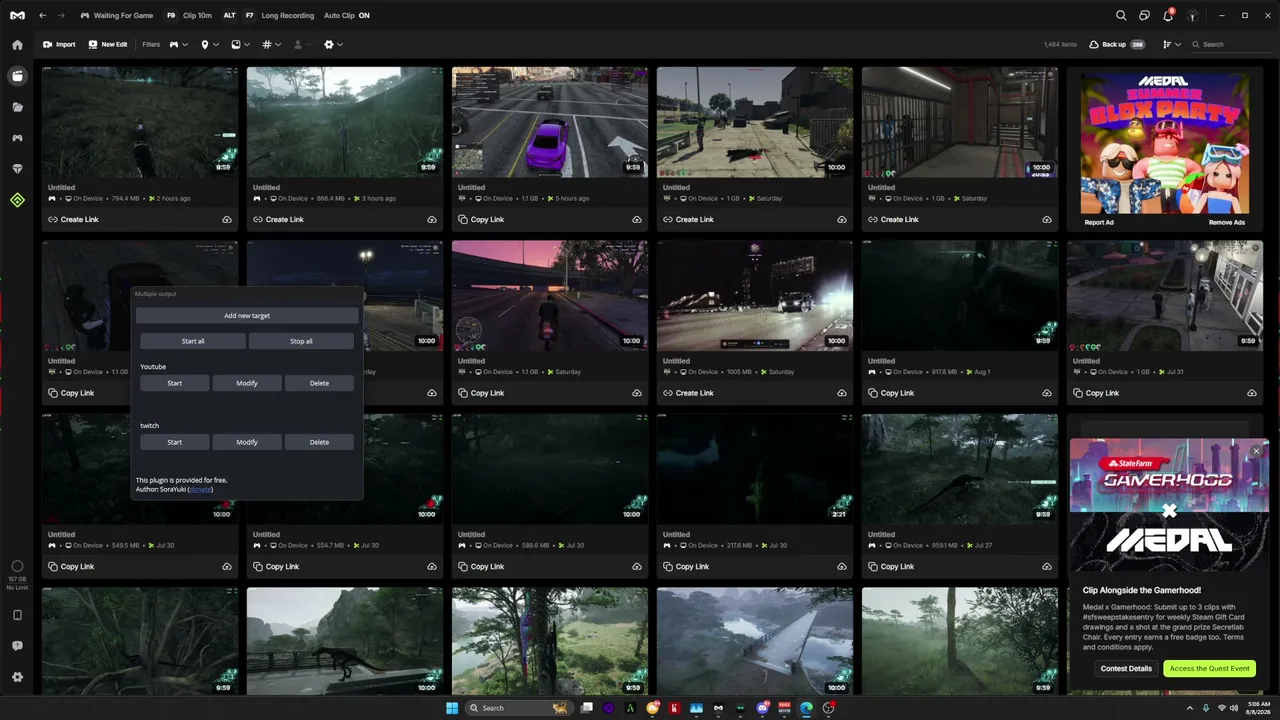Go back with the left arrow
Image resolution: width=1280 pixels, height=720 pixels.
click(x=42, y=15)
